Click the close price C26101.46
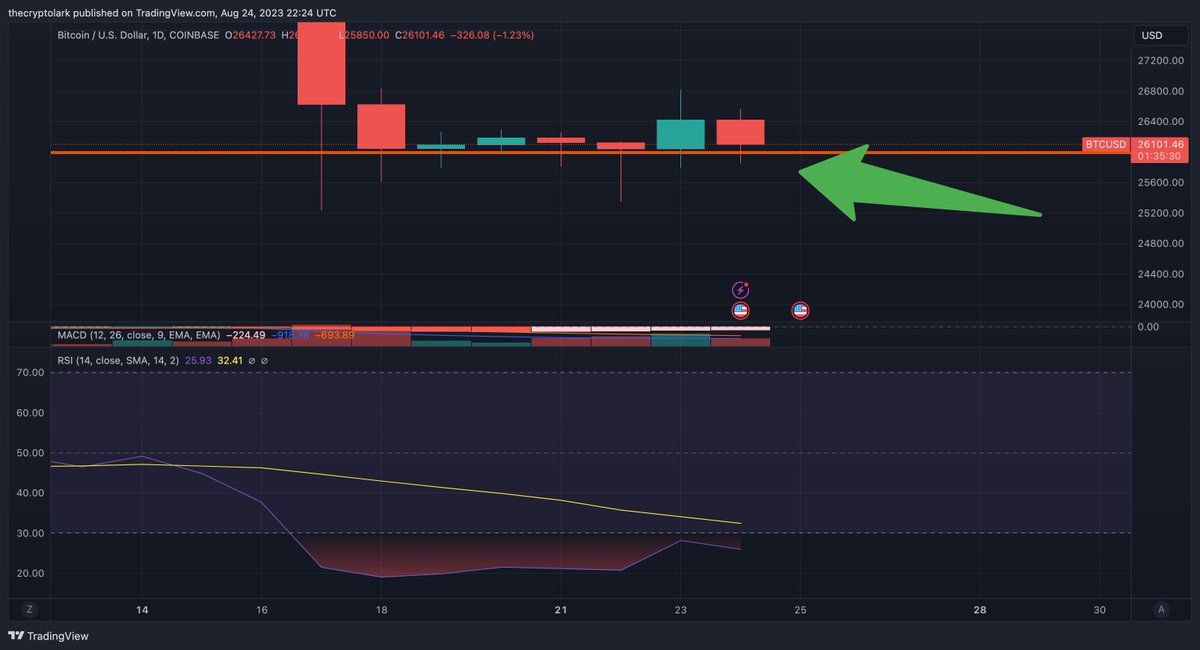The image size is (1200, 650). click(x=421, y=35)
